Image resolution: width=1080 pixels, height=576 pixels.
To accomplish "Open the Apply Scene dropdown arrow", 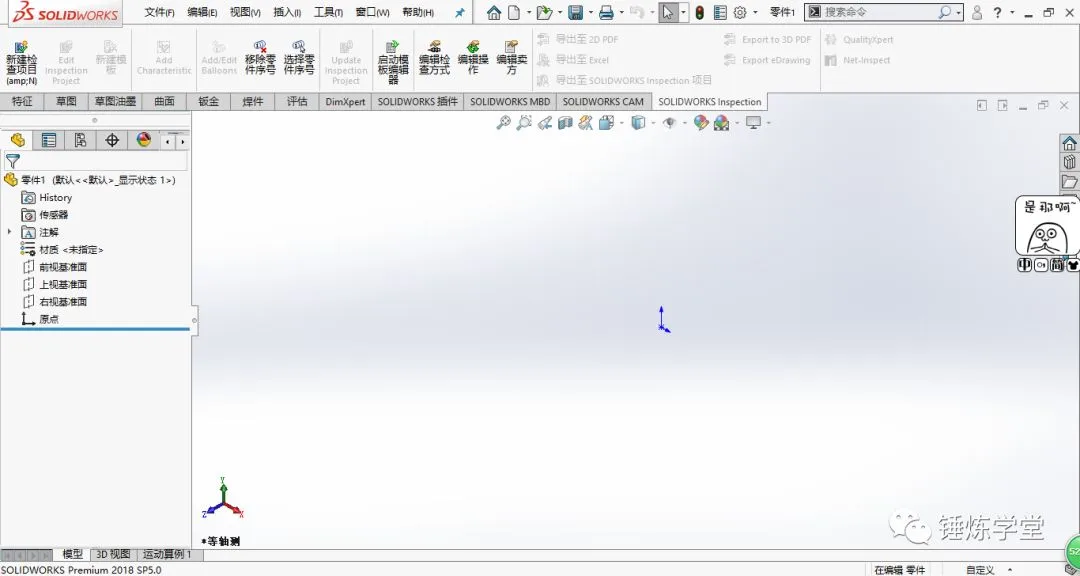I will (x=737, y=123).
